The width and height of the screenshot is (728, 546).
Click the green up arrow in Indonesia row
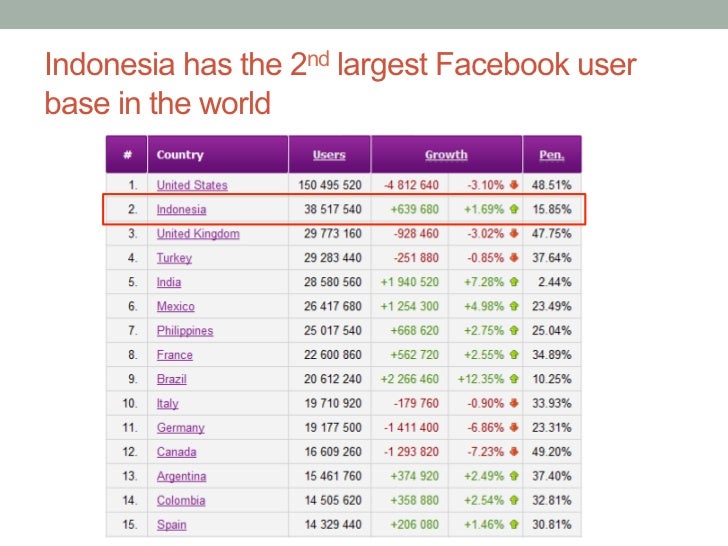514,209
